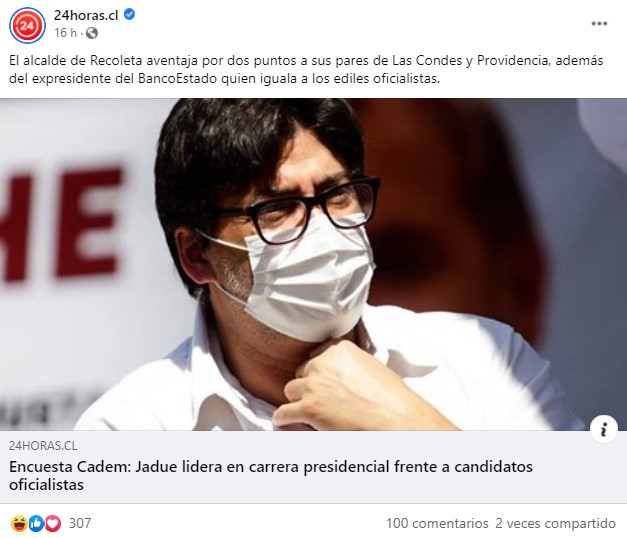Open the three-dots post options menu
Screen dimensions: 627x538
pos(599,24)
